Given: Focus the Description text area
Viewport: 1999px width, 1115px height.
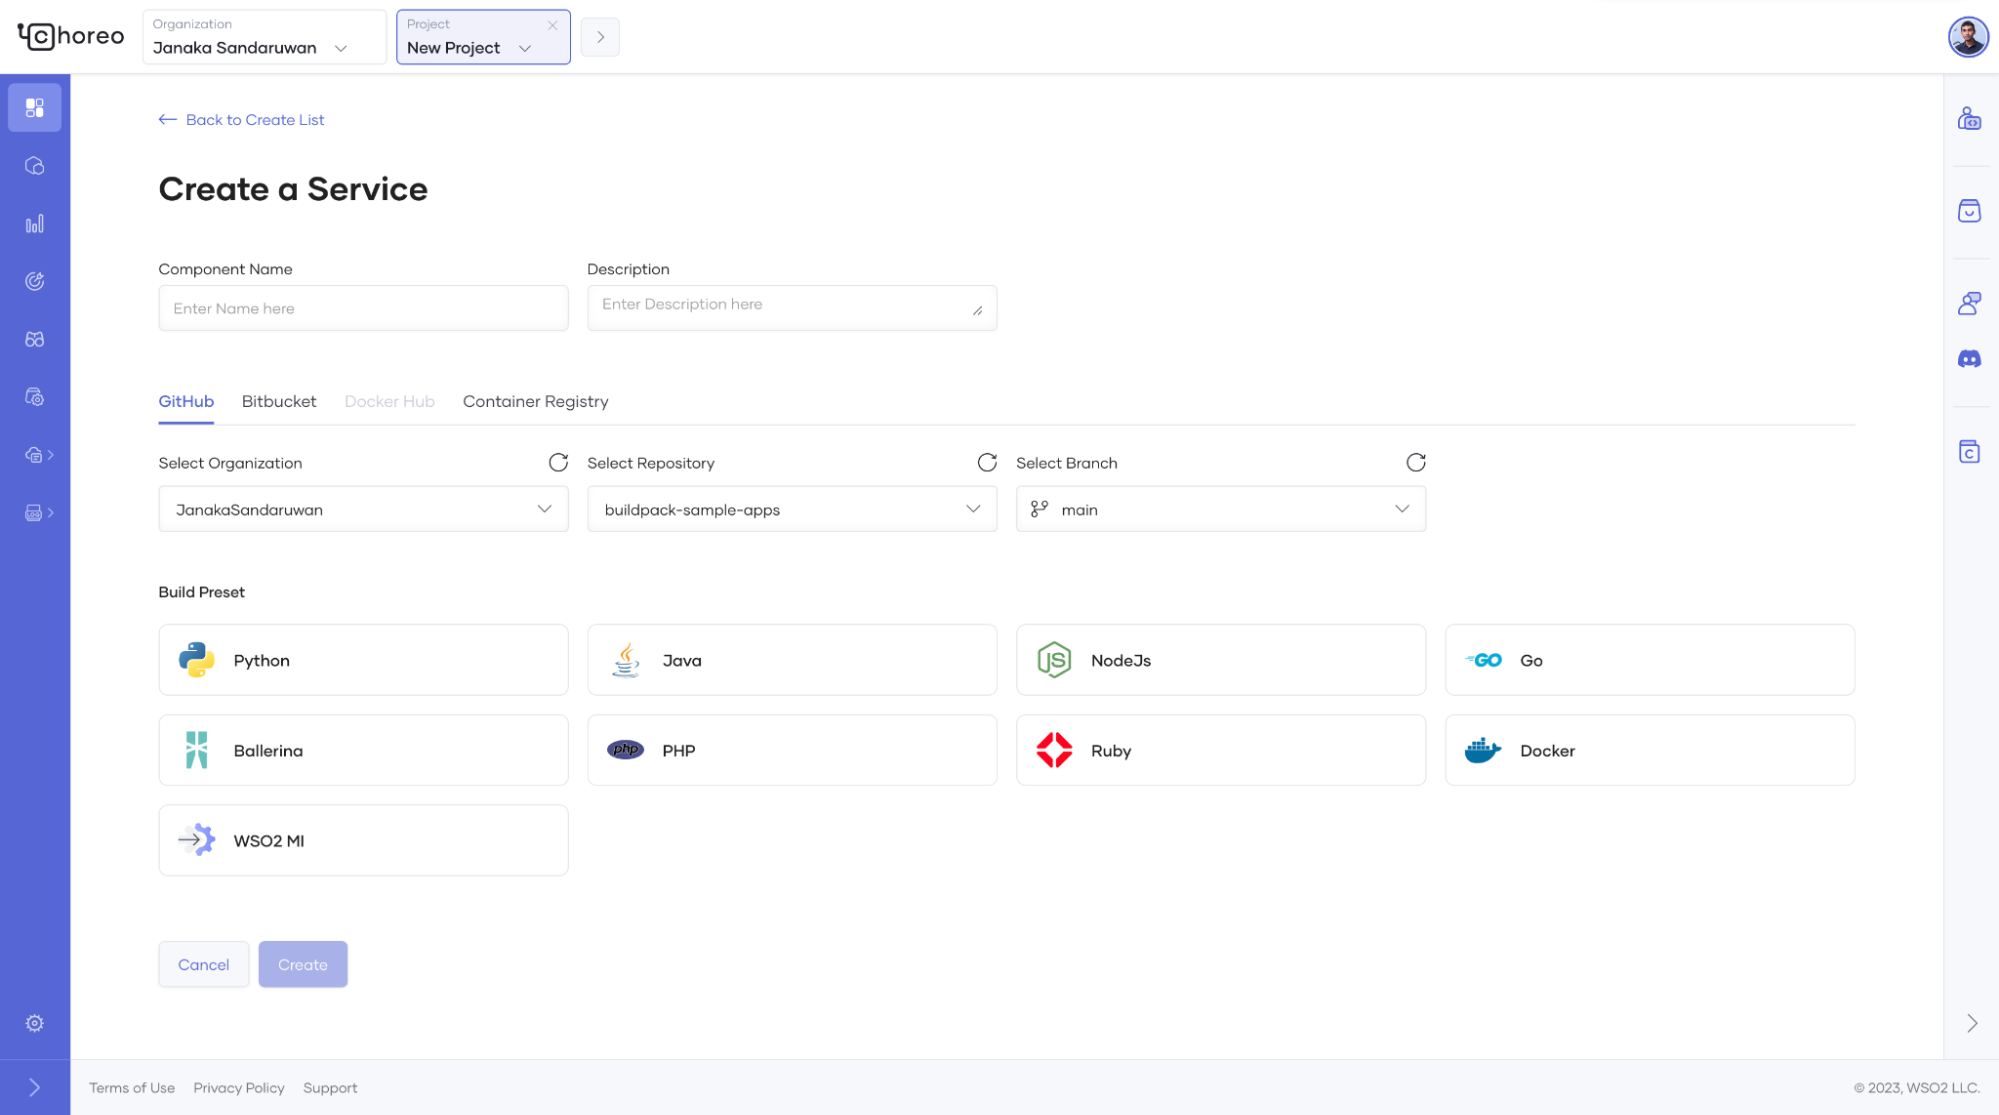Looking at the screenshot, I should [x=792, y=308].
